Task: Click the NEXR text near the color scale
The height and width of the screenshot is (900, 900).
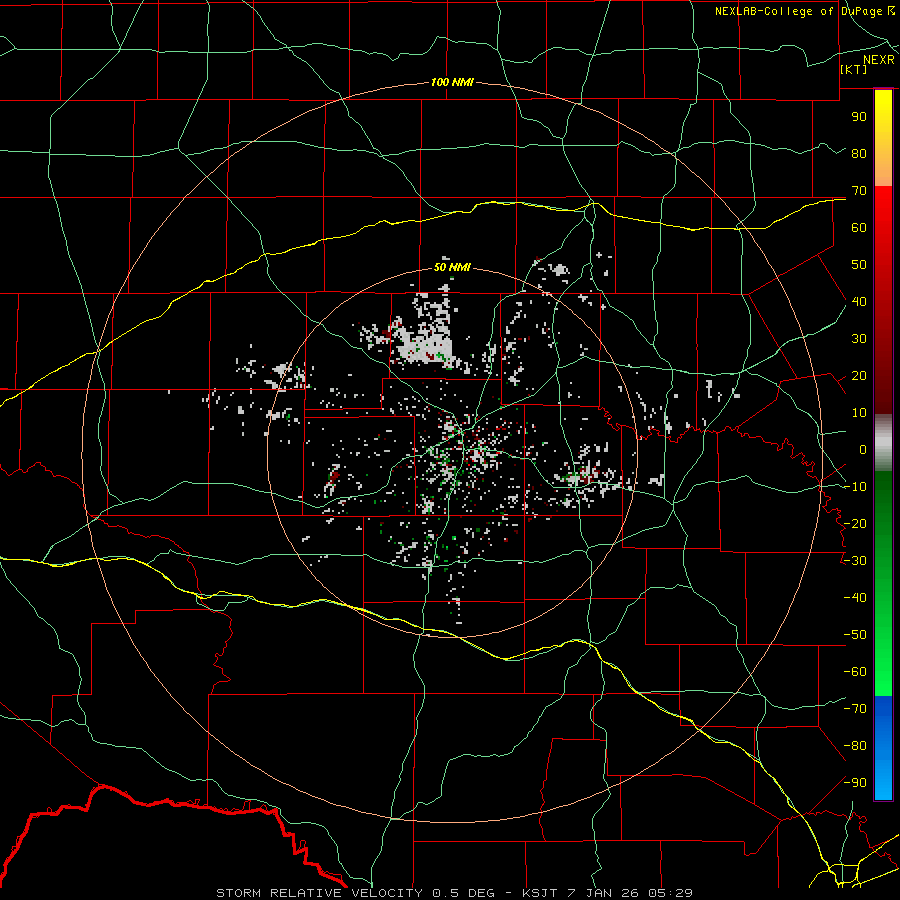Action: 879,60
